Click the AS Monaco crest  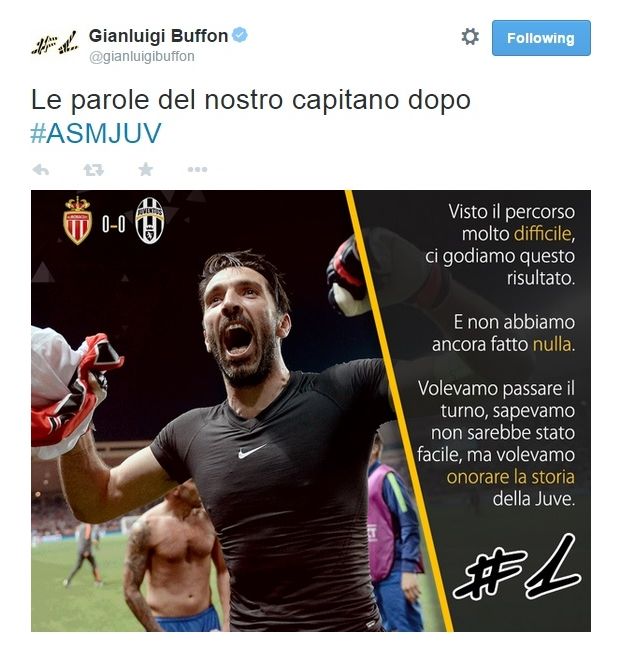click(x=77, y=221)
